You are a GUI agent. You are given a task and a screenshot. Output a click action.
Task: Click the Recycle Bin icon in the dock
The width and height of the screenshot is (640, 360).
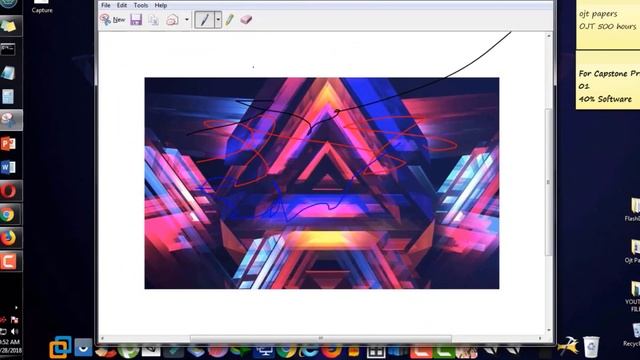coord(591,347)
